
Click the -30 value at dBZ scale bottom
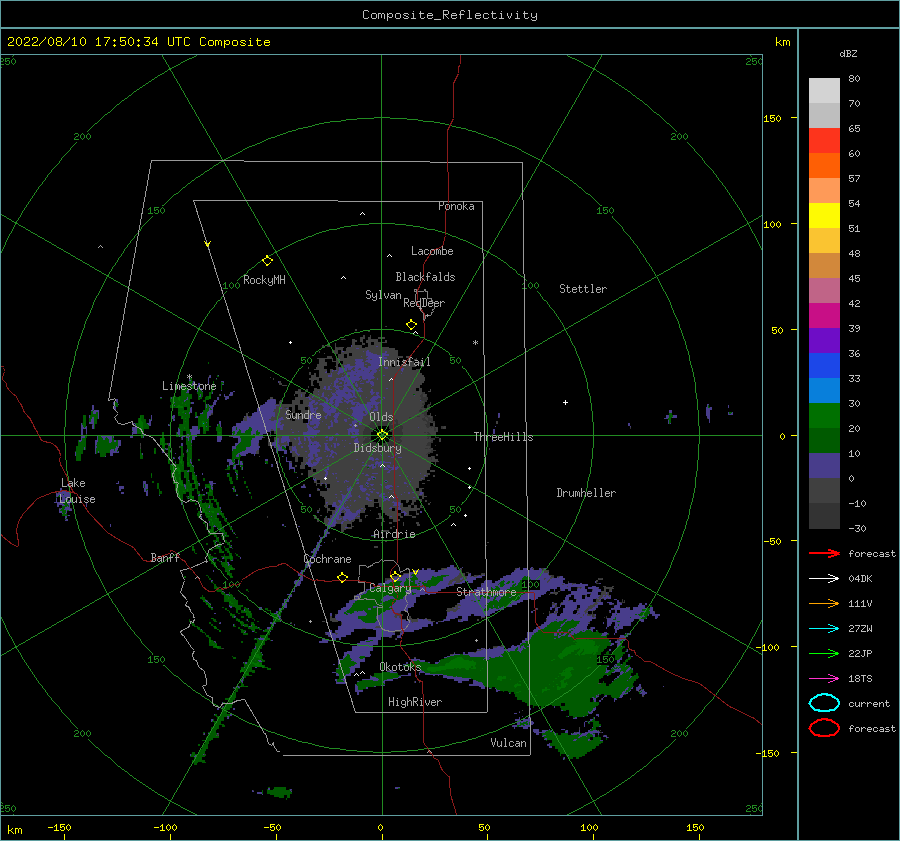857,528
